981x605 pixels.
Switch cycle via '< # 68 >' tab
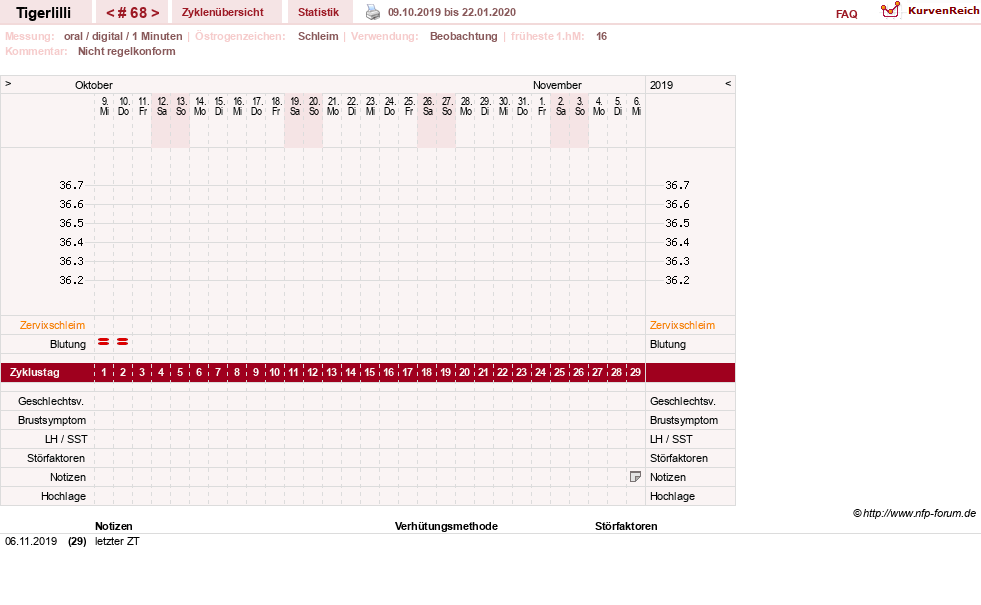(132, 12)
